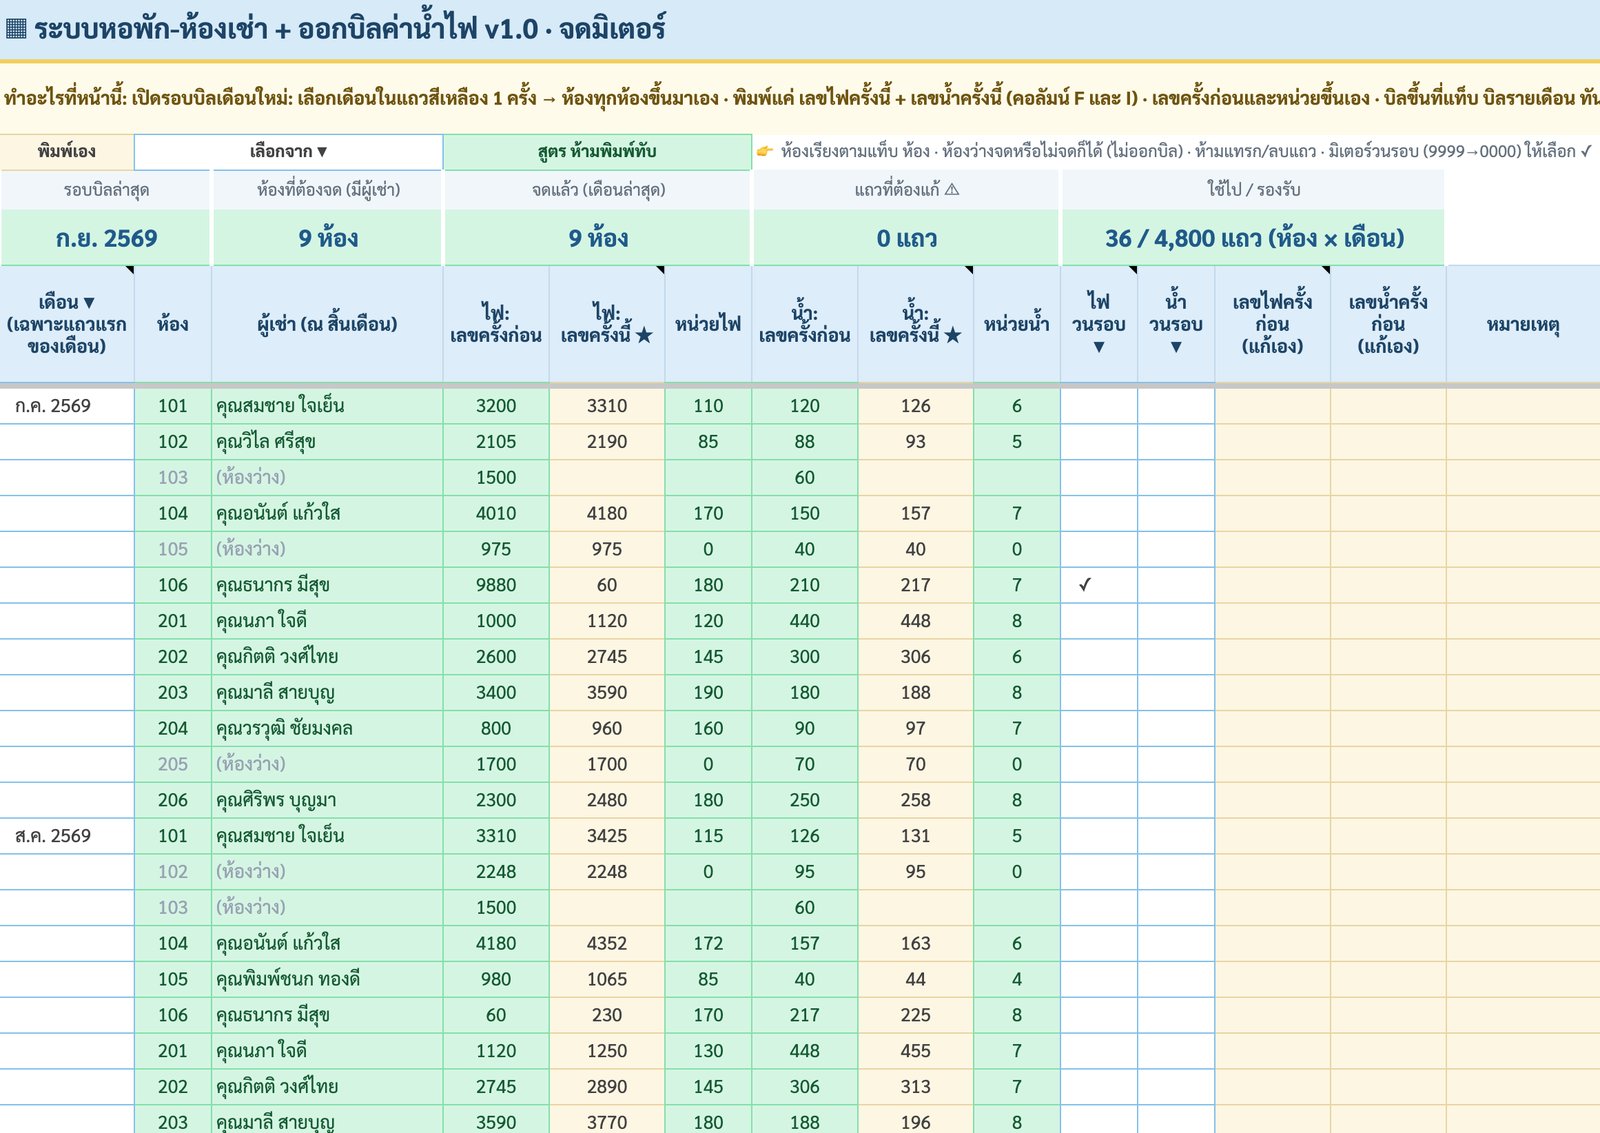Viewport: 1600px width, 1133px height.
Task: Open the ส.ค. 2569 month cell
Action: [67, 836]
